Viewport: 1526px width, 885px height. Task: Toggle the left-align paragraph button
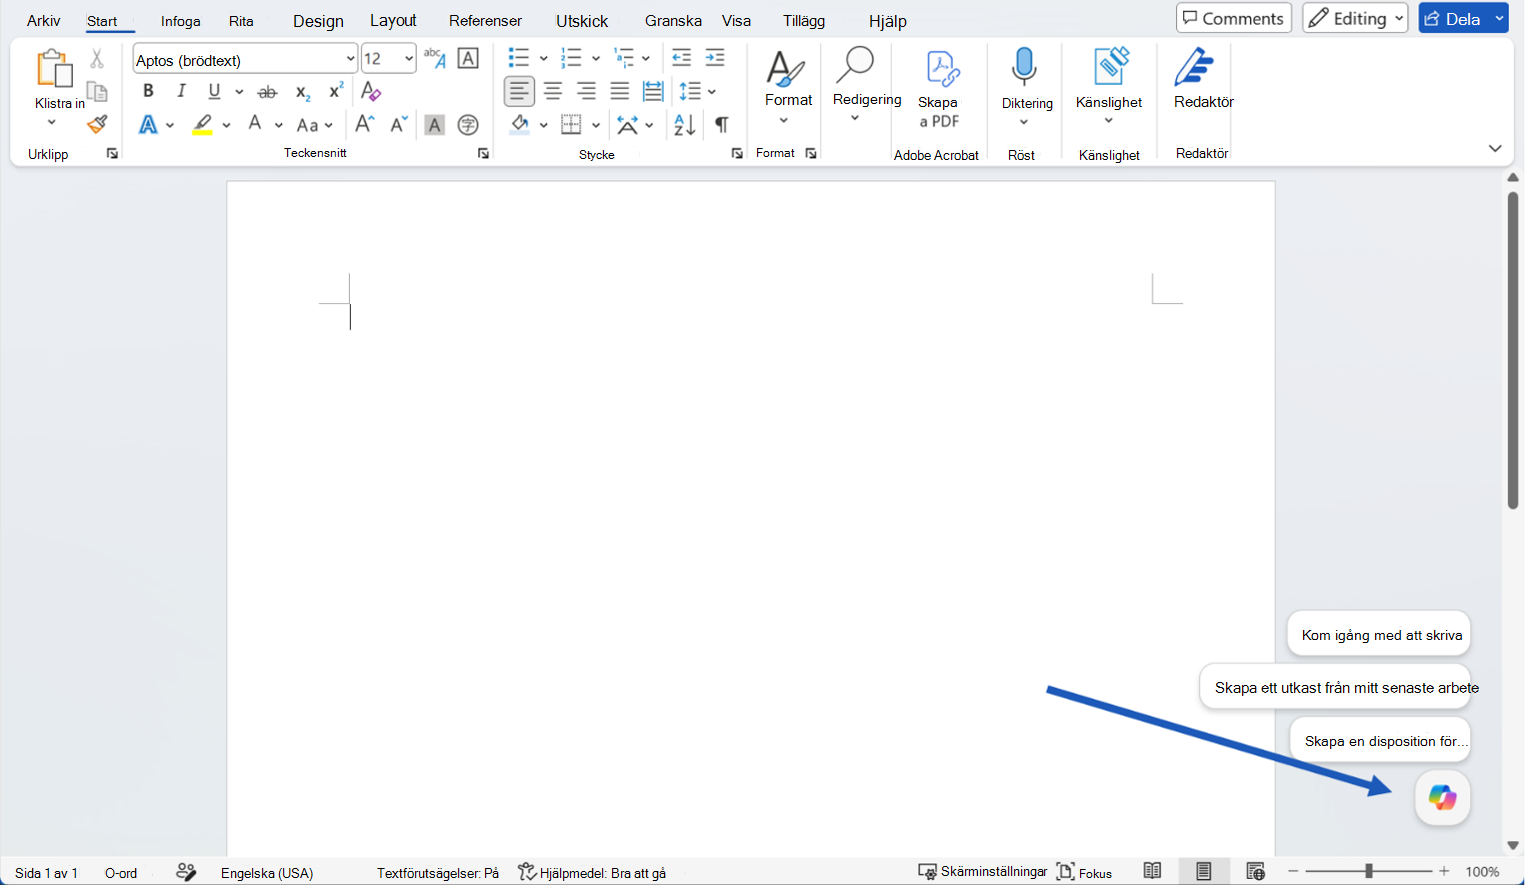[519, 92]
